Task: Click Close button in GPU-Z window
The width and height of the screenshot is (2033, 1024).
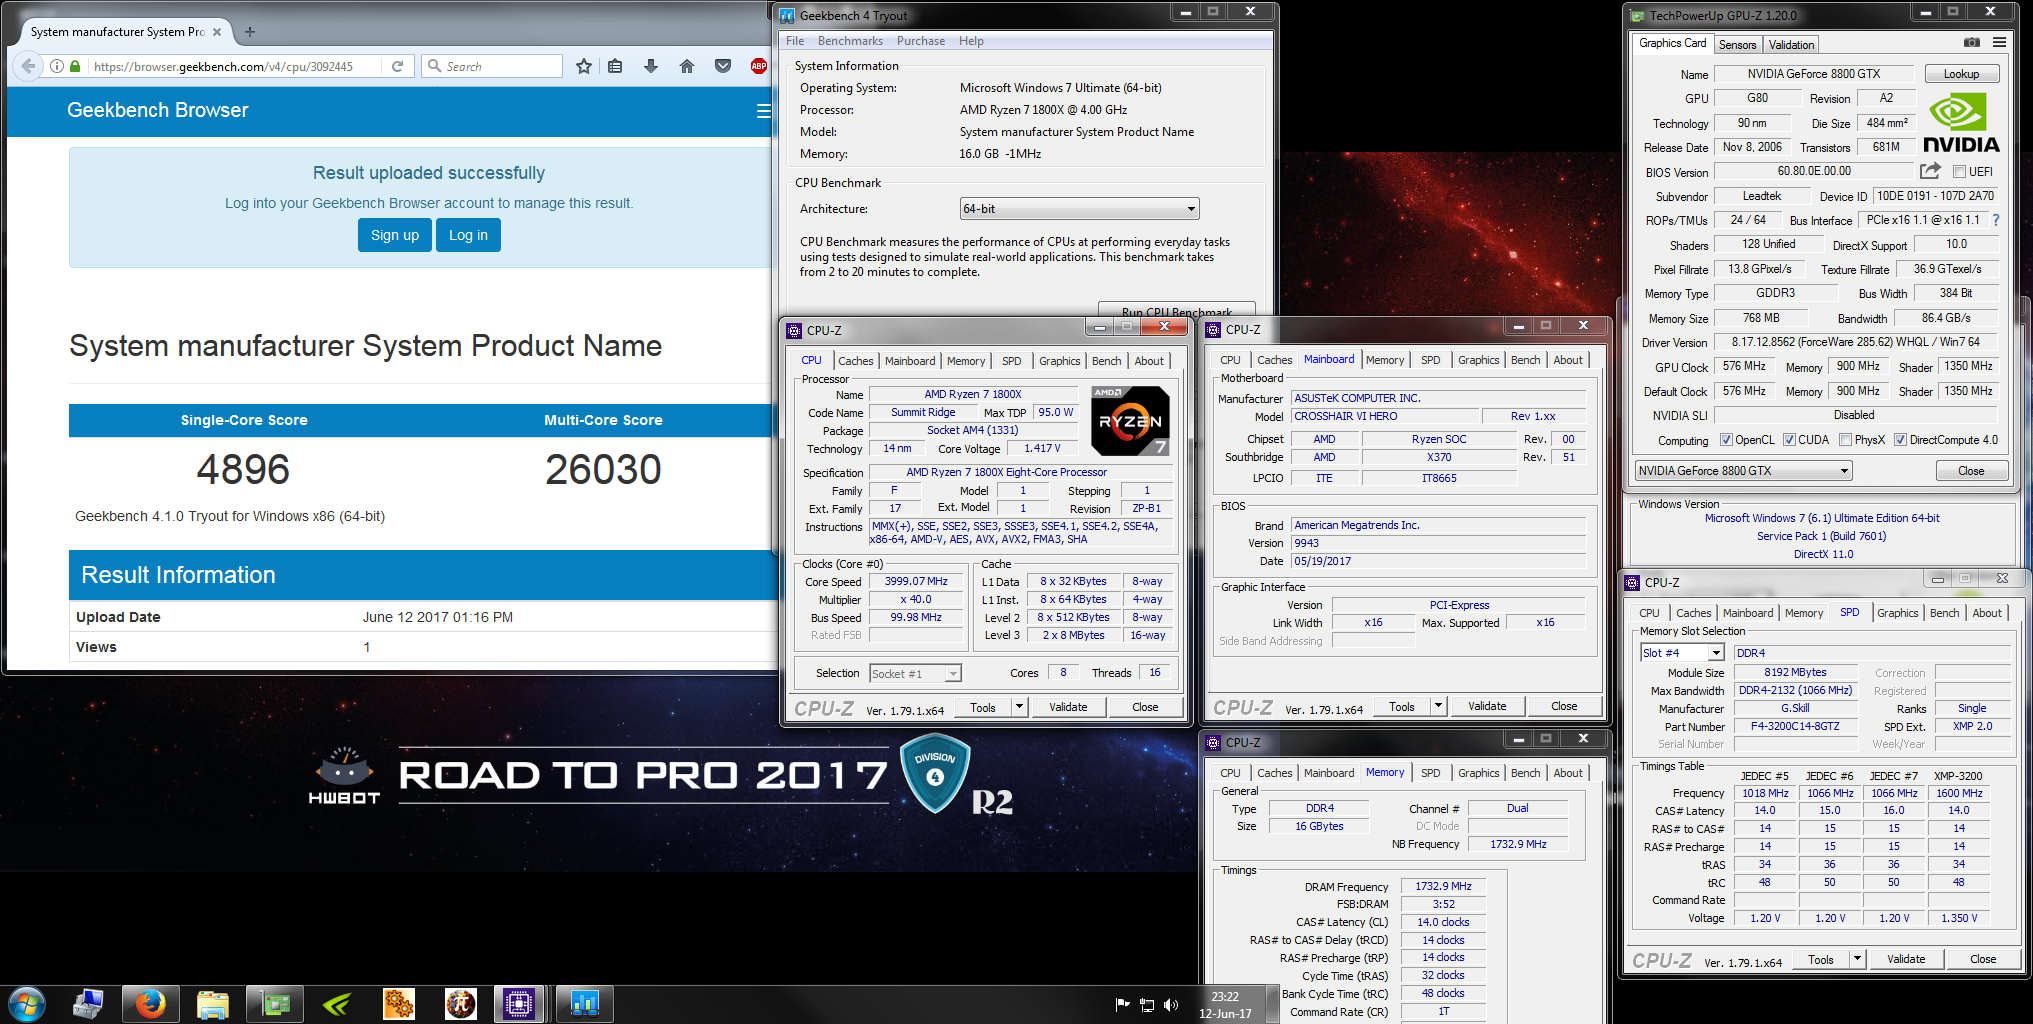Action: point(1971,471)
